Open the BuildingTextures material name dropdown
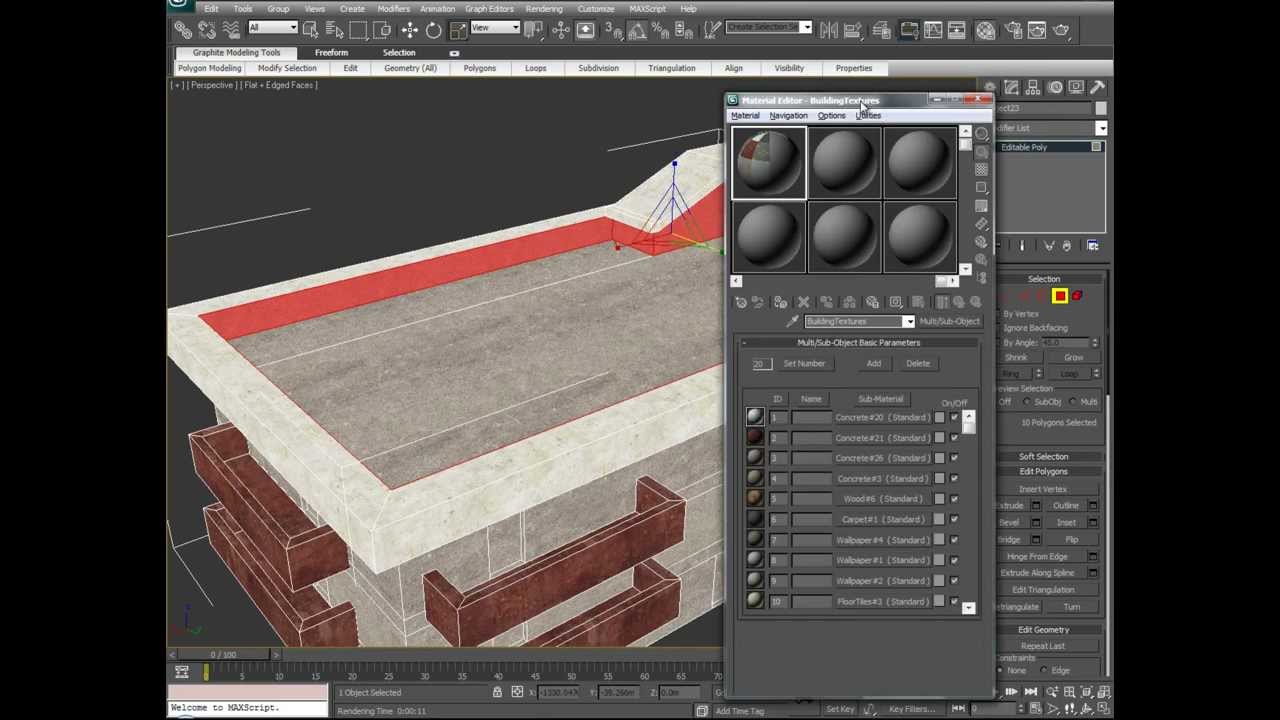Image resolution: width=1280 pixels, height=720 pixels. pos(908,322)
